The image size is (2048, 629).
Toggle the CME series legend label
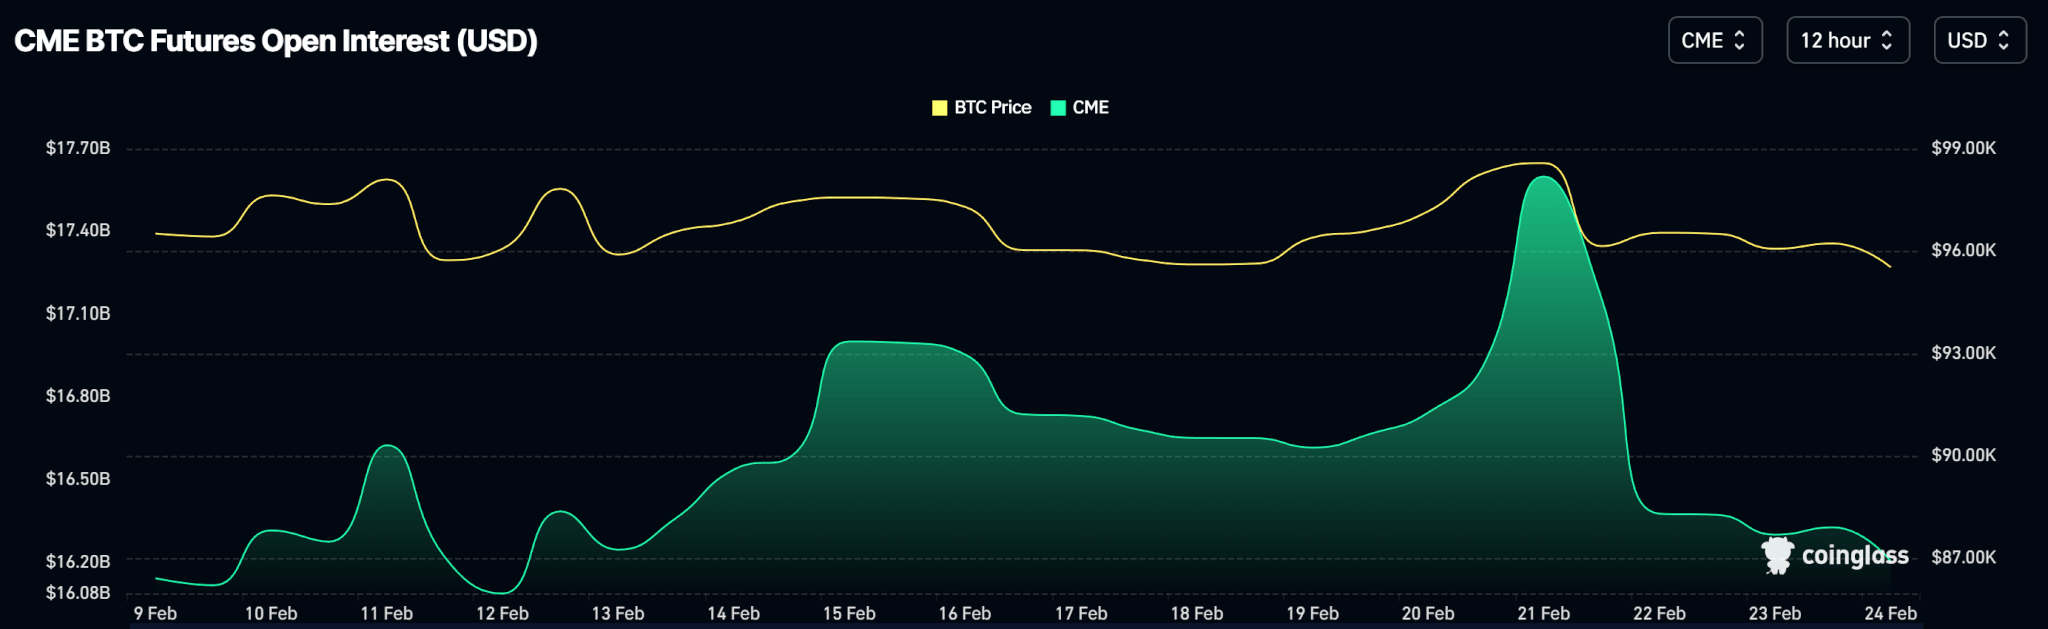pyautogui.click(x=1090, y=108)
